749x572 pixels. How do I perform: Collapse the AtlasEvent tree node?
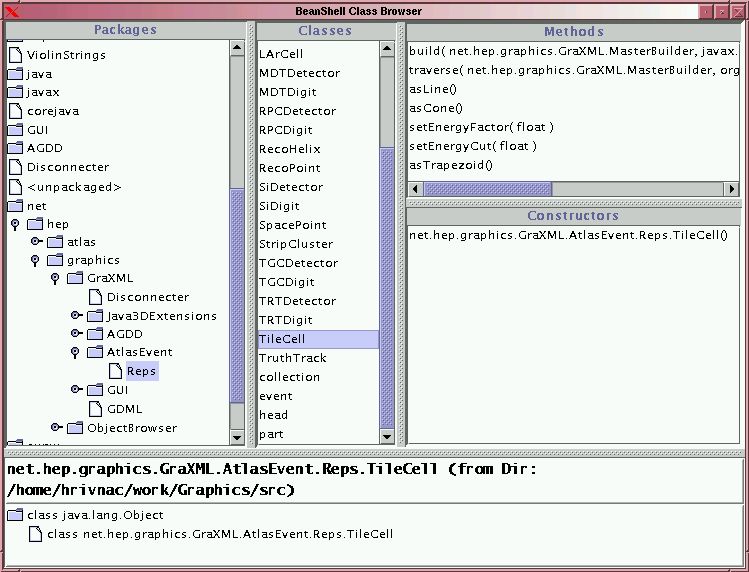(75, 353)
